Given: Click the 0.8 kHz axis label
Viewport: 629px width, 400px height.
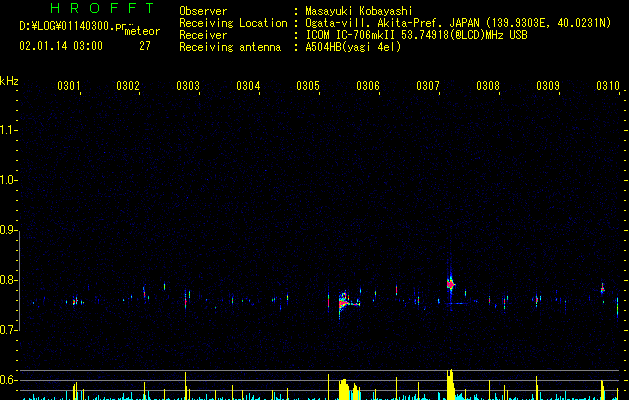Looking at the screenshot, I should pos(7,280).
